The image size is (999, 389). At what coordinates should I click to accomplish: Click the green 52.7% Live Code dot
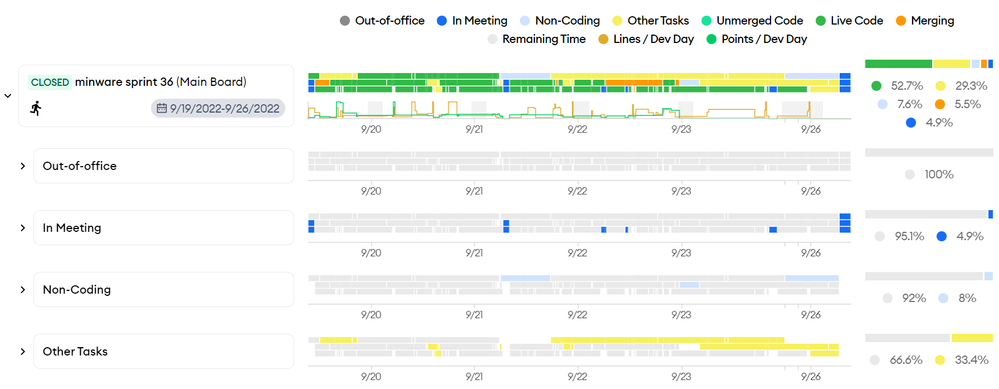(x=877, y=85)
